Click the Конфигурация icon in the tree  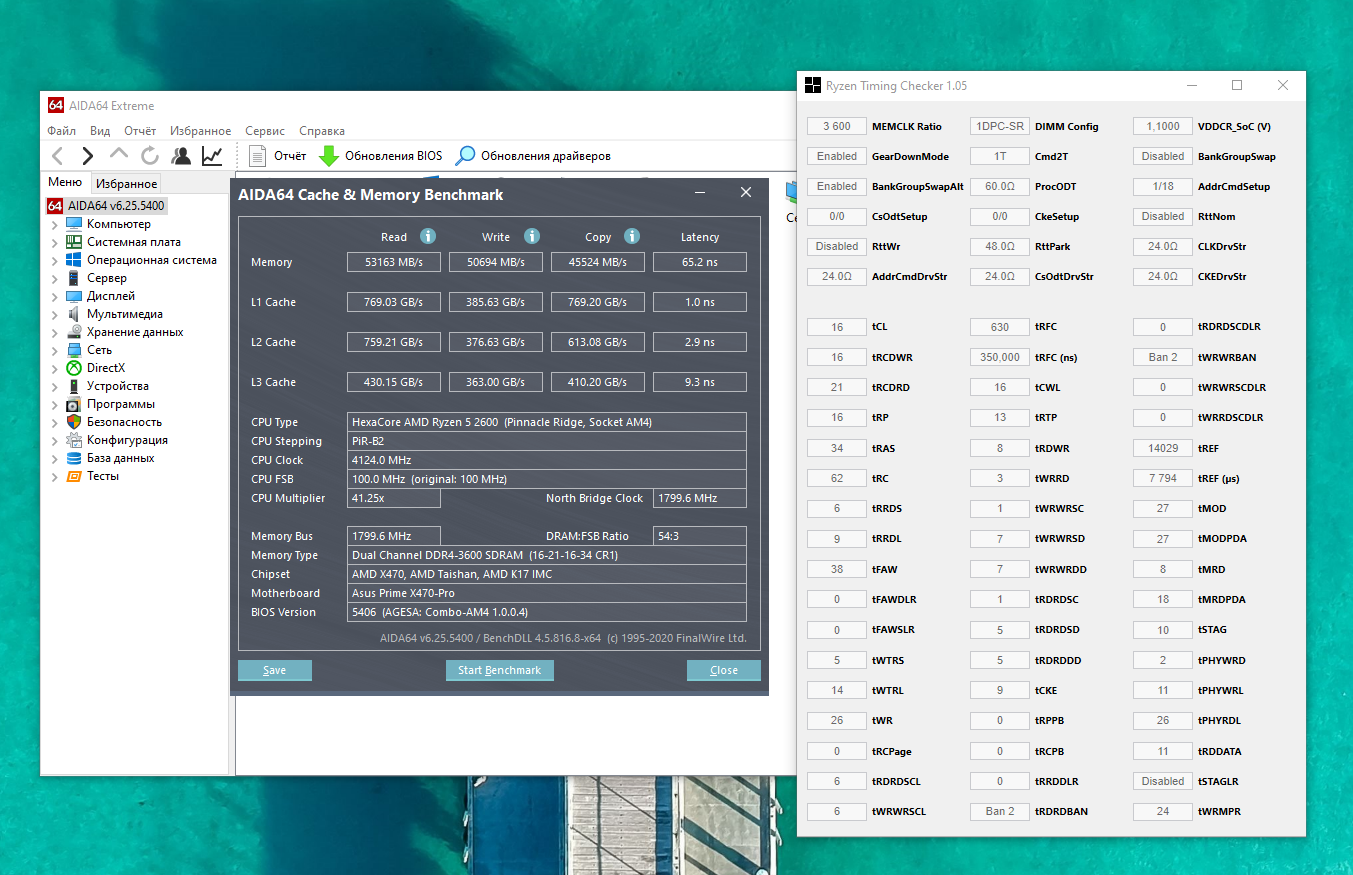pyautogui.click(x=74, y=440)
